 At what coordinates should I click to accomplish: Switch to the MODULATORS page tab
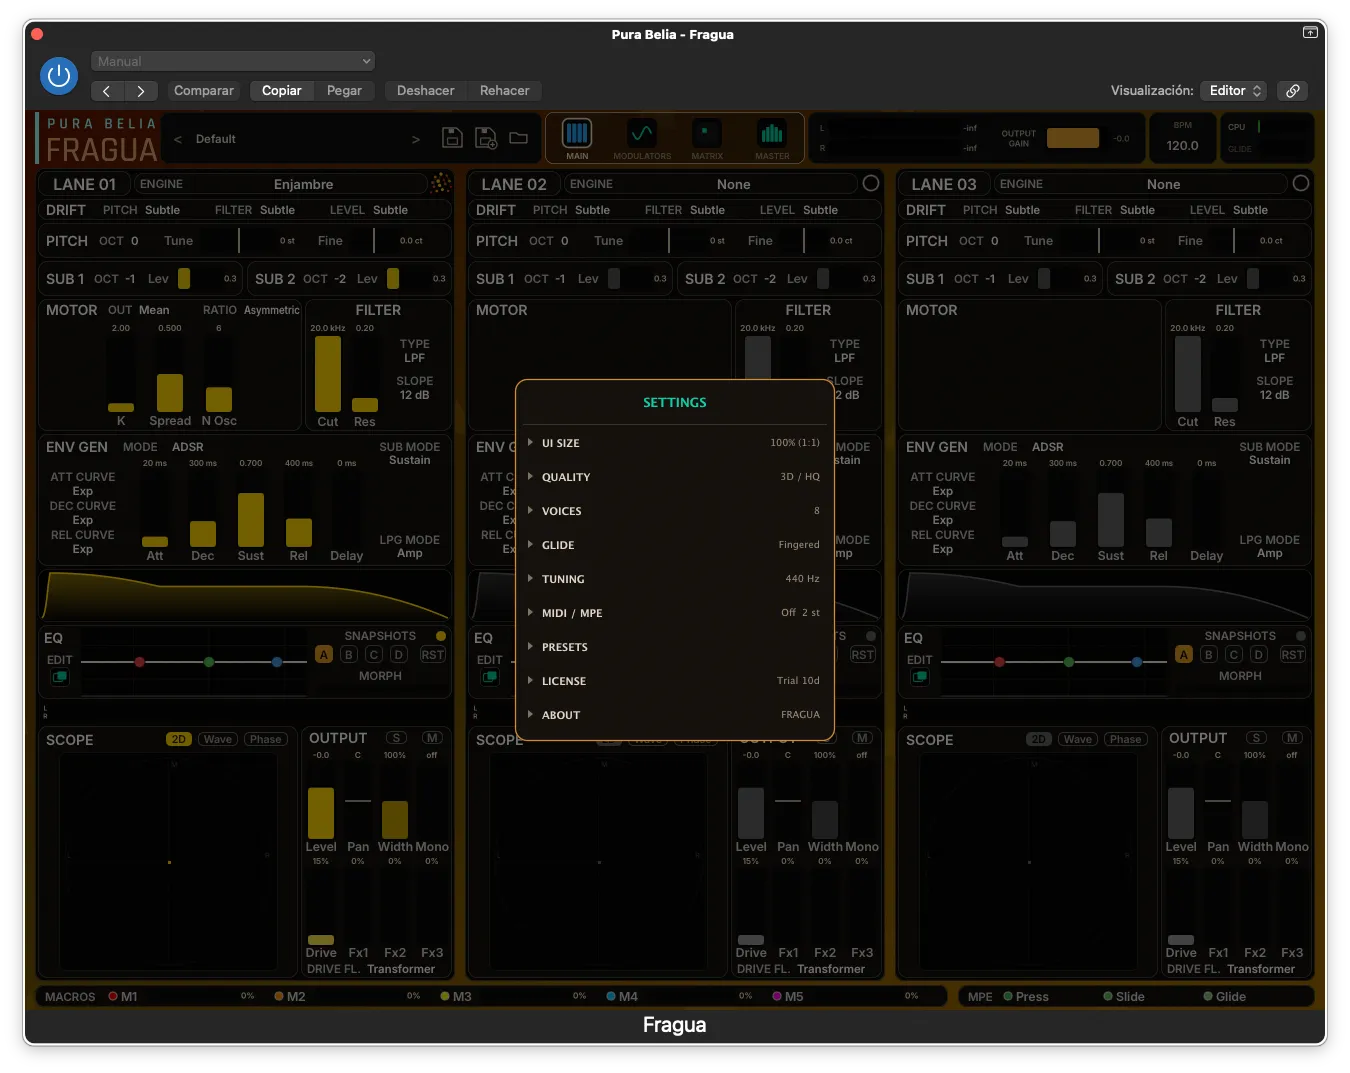coord(642,139)
